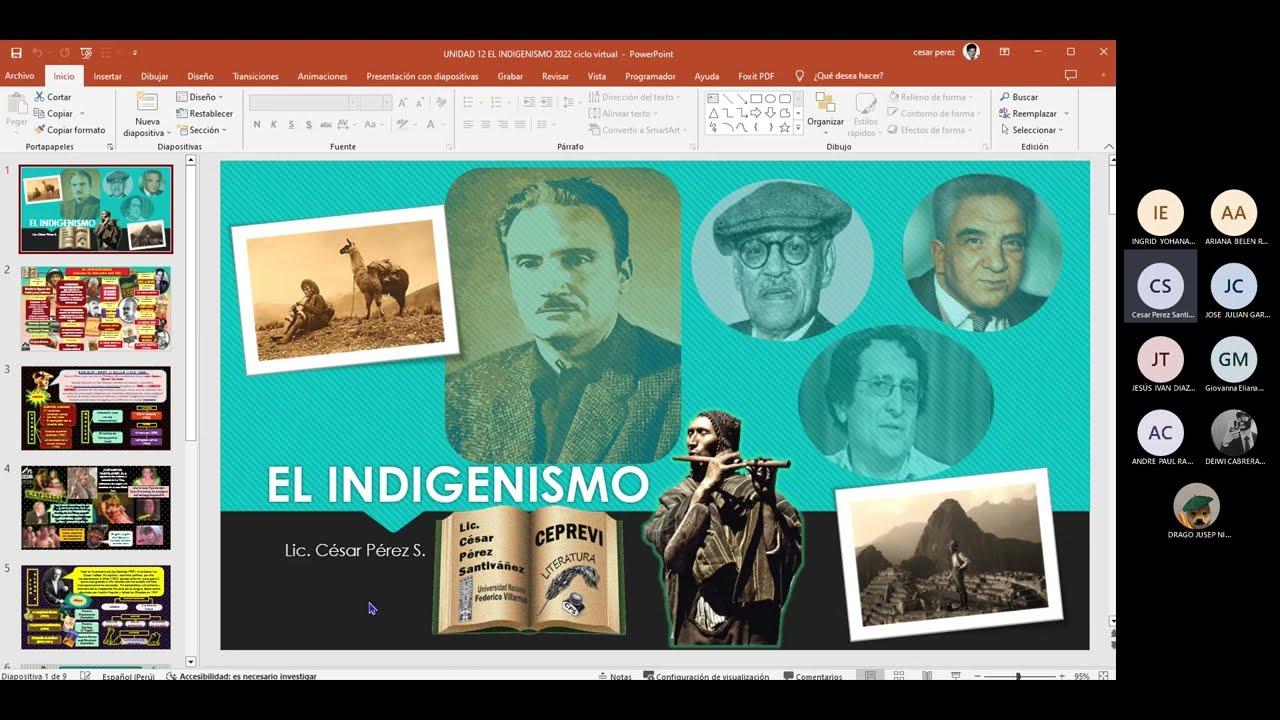The image size is (1280, 720).
Task: Center text in Párrafo group
Action: [485, 125]
